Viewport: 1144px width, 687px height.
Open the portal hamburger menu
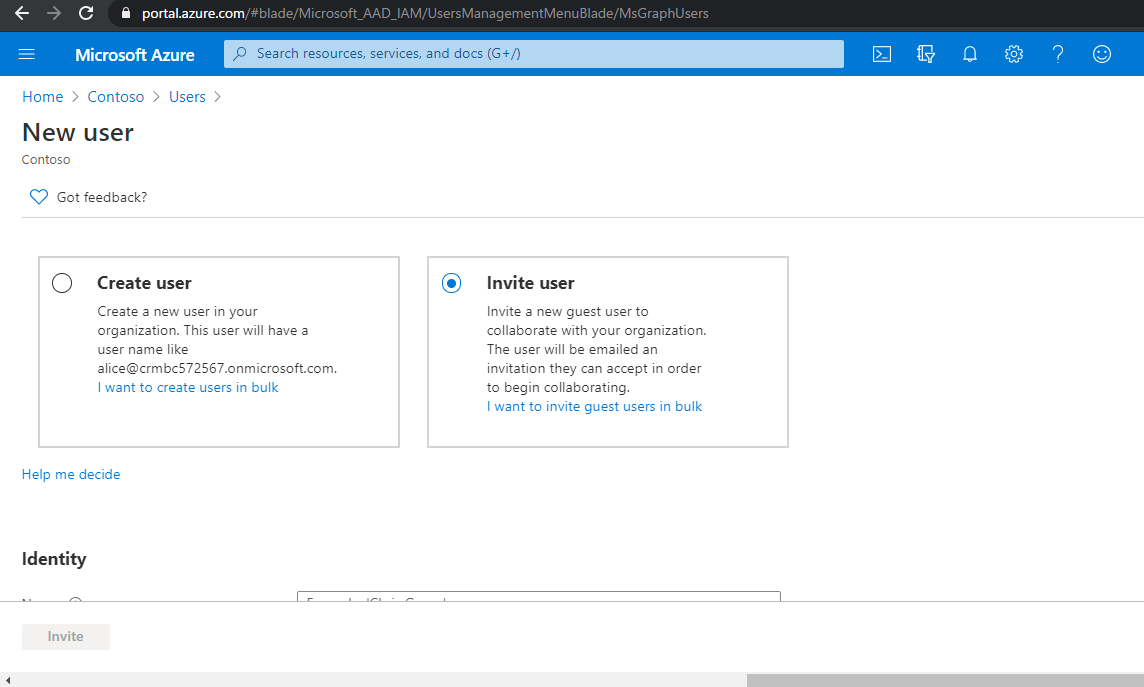pyautogui.click(x=26, y=54)
